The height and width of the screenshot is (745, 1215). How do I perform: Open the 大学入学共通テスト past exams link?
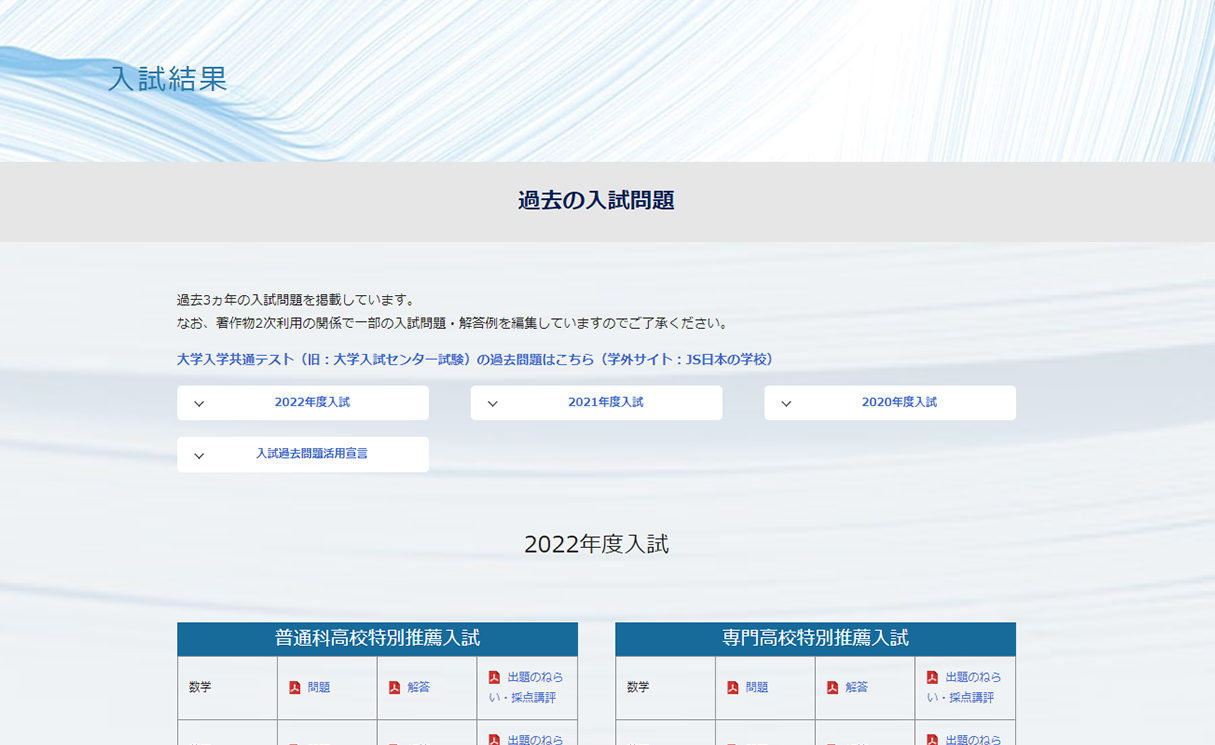[475, 360]
